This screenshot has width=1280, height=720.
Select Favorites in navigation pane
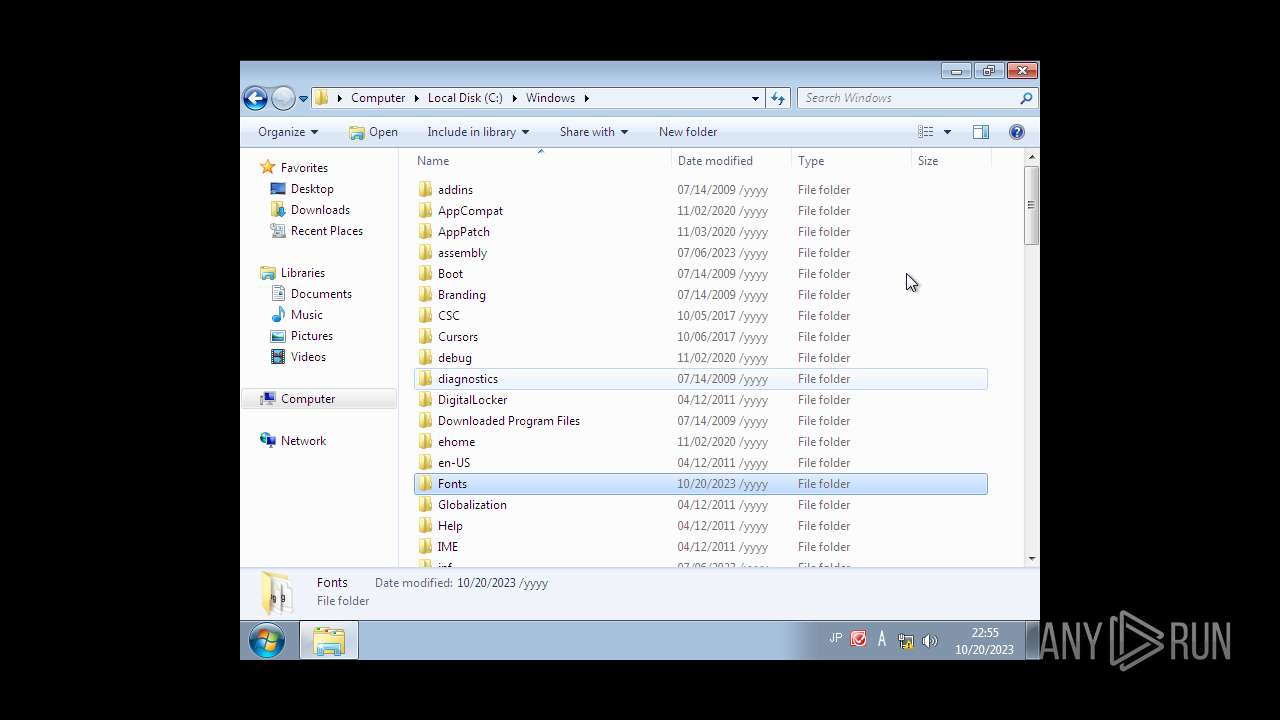[304, 168]
